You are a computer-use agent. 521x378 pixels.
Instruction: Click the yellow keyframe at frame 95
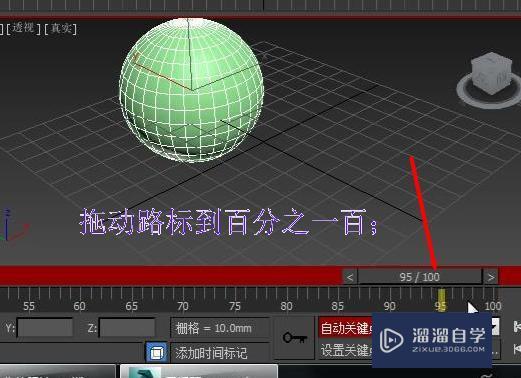[x=441, y=300]
